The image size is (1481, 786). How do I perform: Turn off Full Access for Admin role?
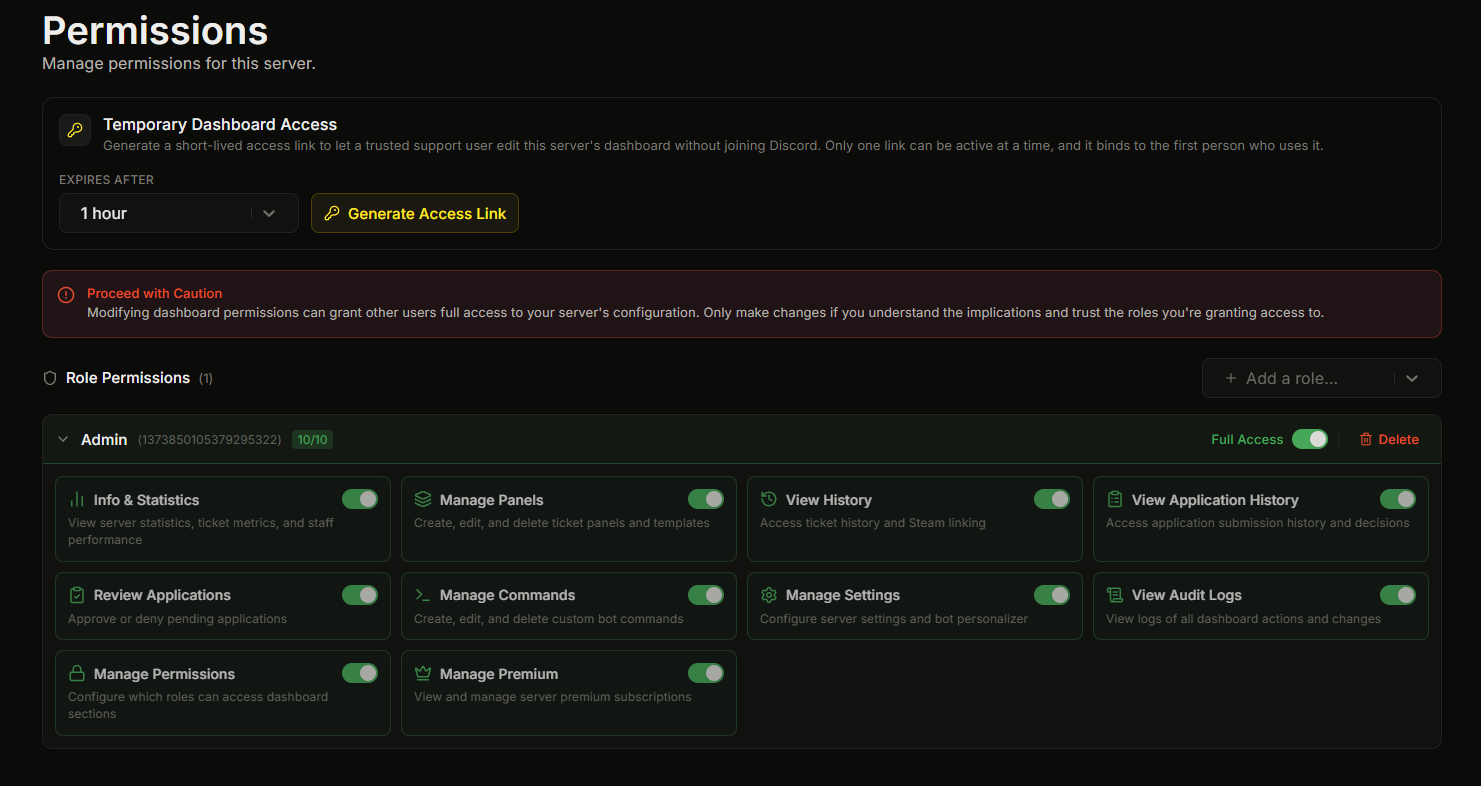1310,439
